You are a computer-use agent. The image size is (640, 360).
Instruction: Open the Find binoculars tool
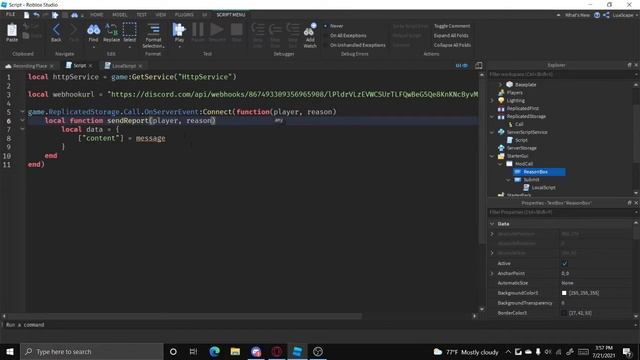pyautogui.click(x=93, y=29)
